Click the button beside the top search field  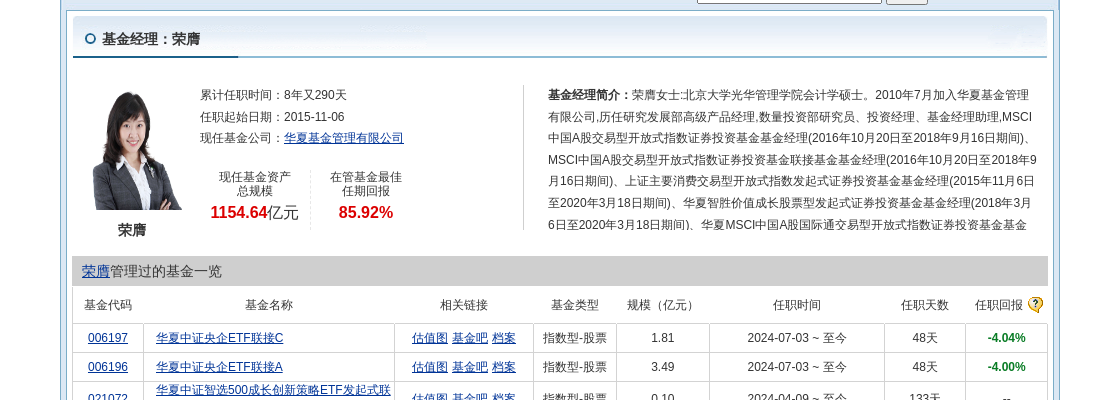[x=907, y=1]
